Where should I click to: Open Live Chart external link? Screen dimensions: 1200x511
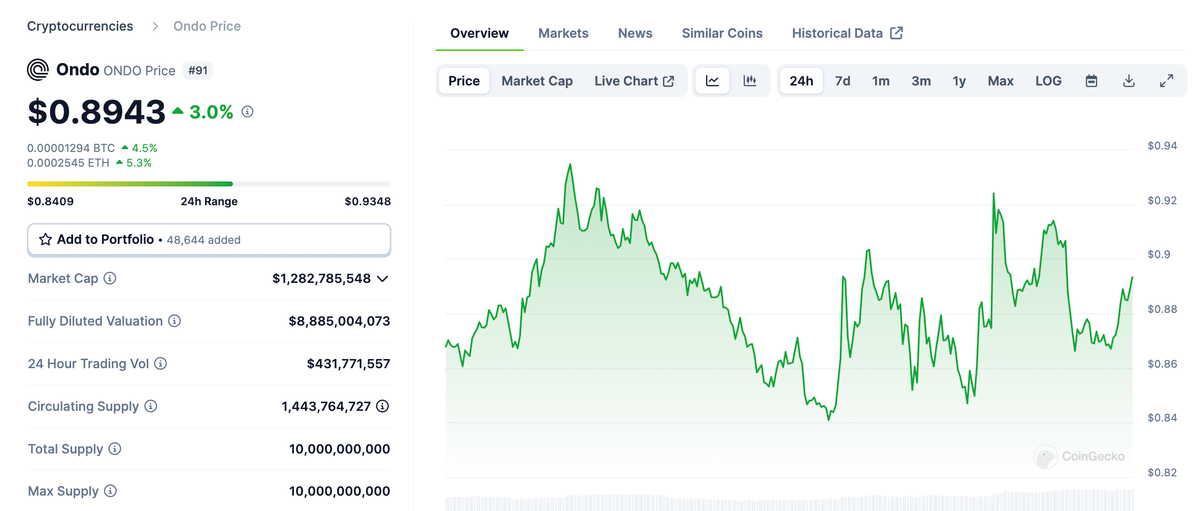click(x=634, y=81)
